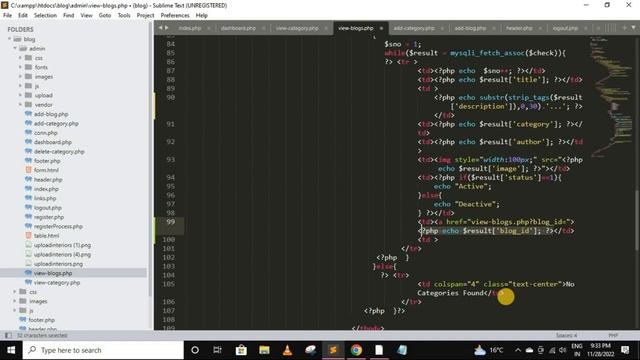640x360 pixels.
Task: Switch to the dashboard.php tab
Action: pos(238,28)
